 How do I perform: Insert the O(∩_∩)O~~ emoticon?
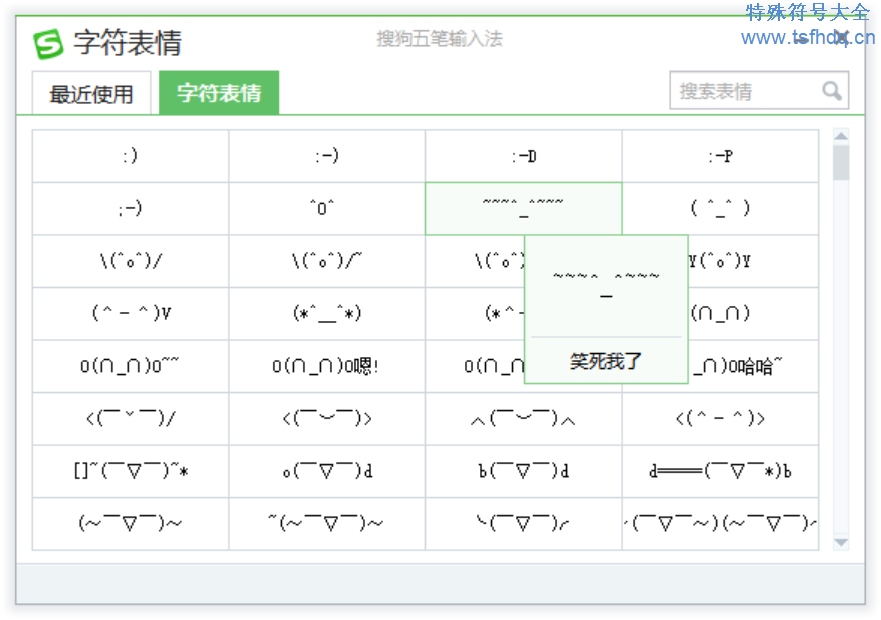coord(130,366)
